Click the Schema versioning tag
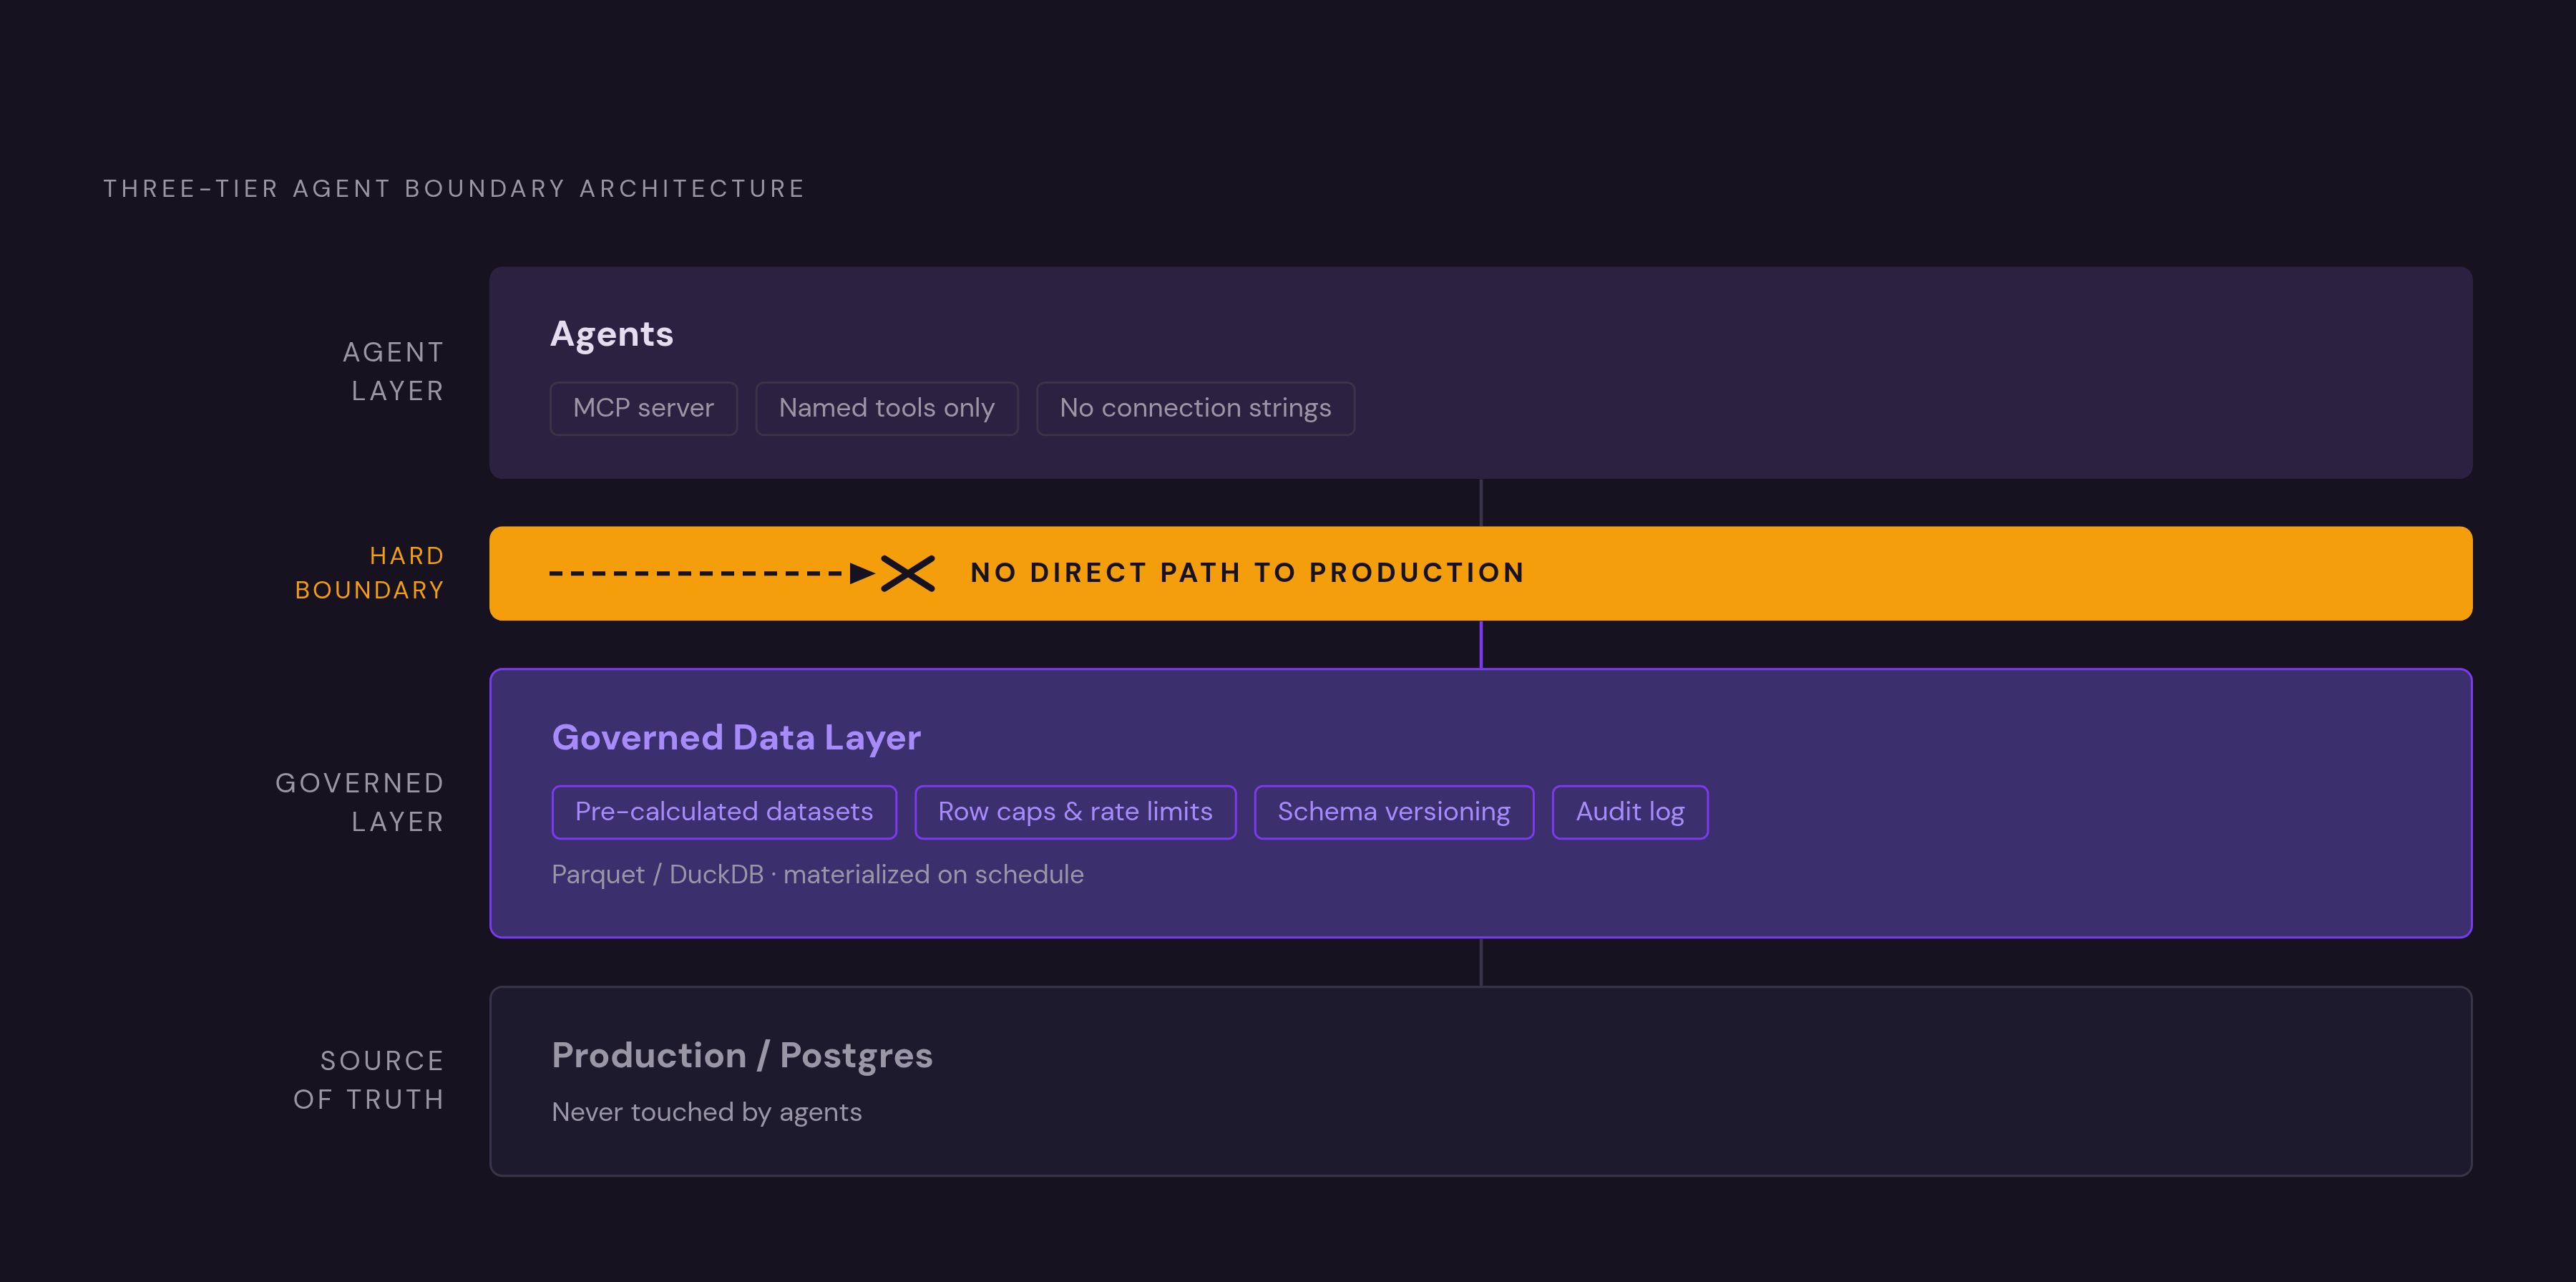2576x1282 pixels. pos(1394,812)
